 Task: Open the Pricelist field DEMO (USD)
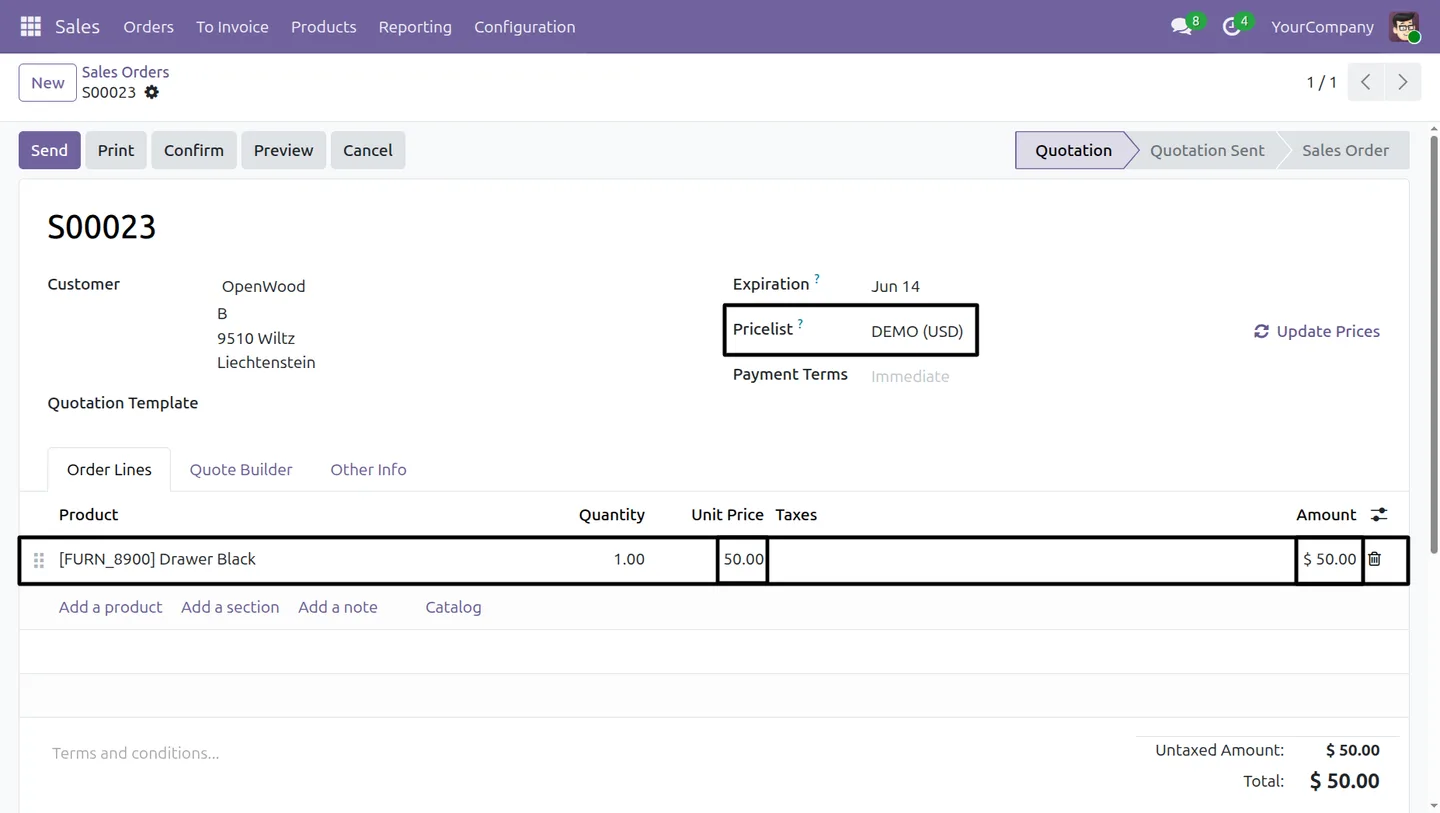point(917,331)
